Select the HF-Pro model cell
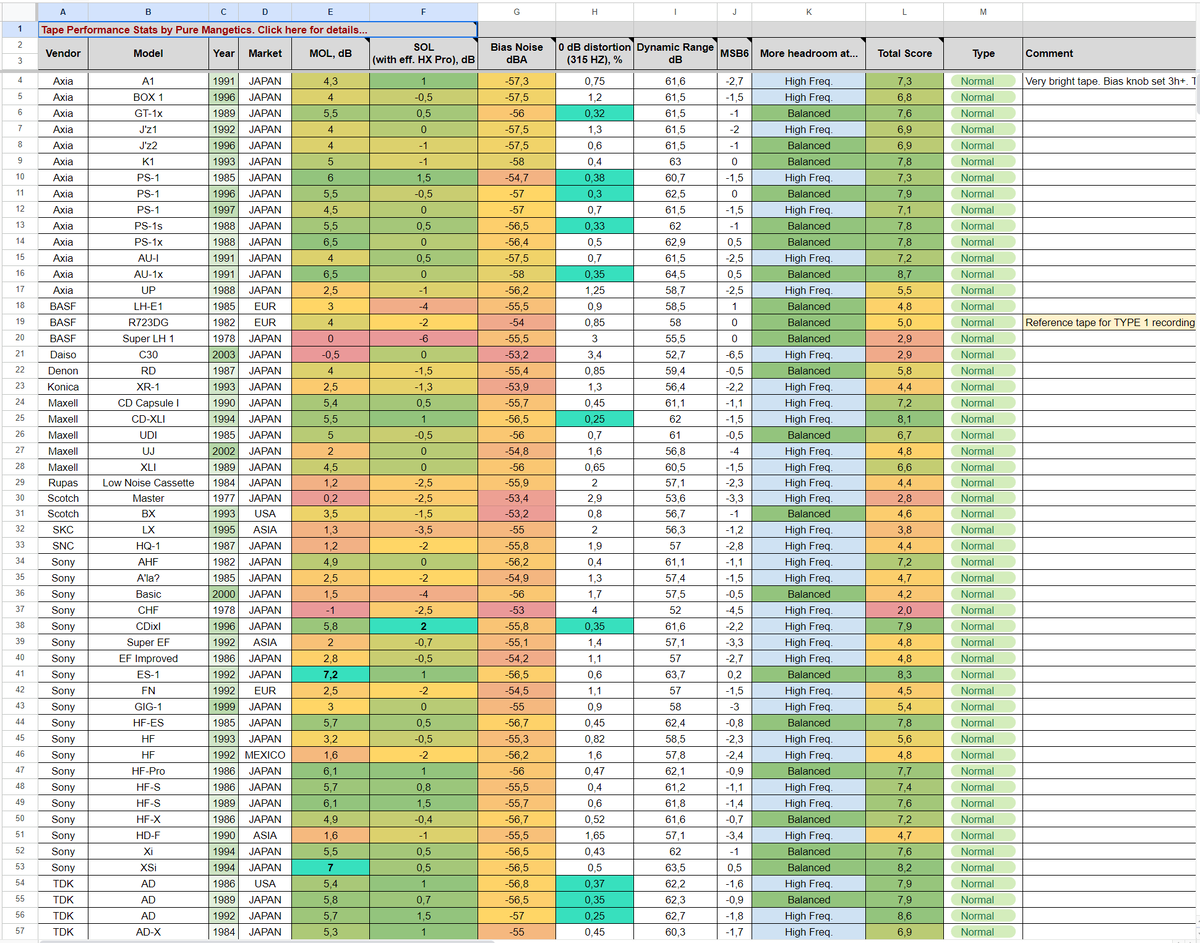The image size is (1200, 943). [x=148, y=771]
